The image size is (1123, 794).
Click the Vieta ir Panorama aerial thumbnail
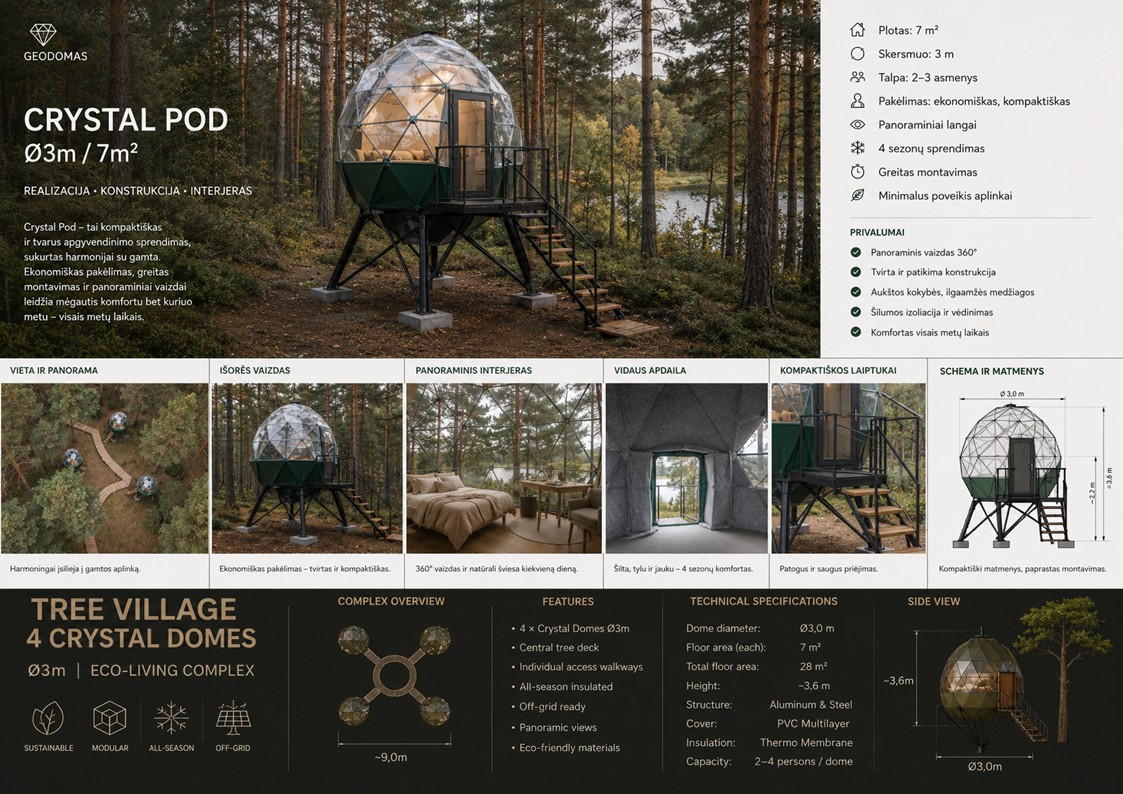click(x=105, y=468)
